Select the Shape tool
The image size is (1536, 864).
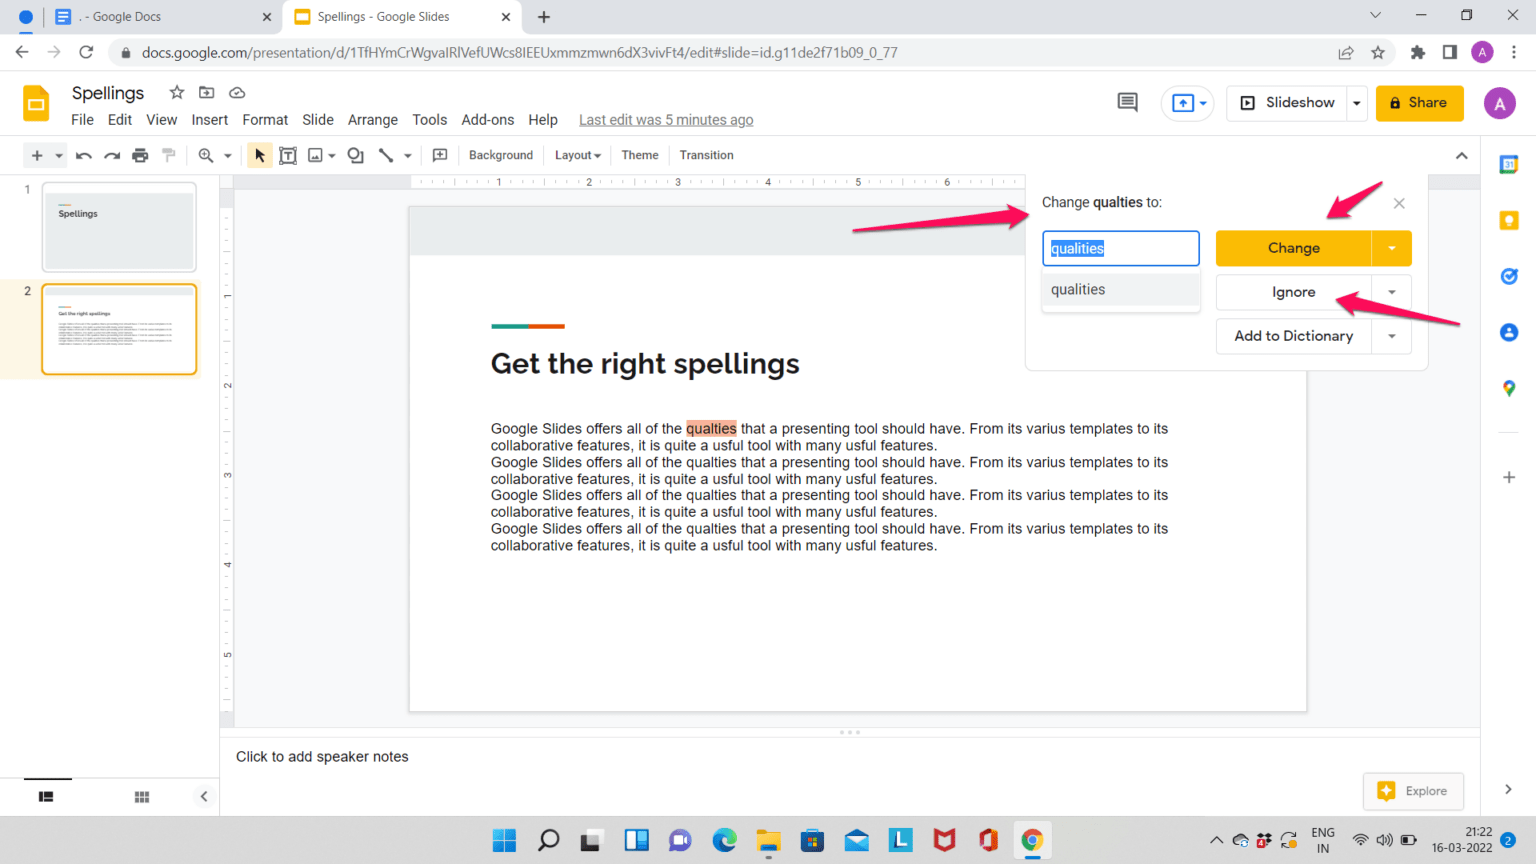355,155
